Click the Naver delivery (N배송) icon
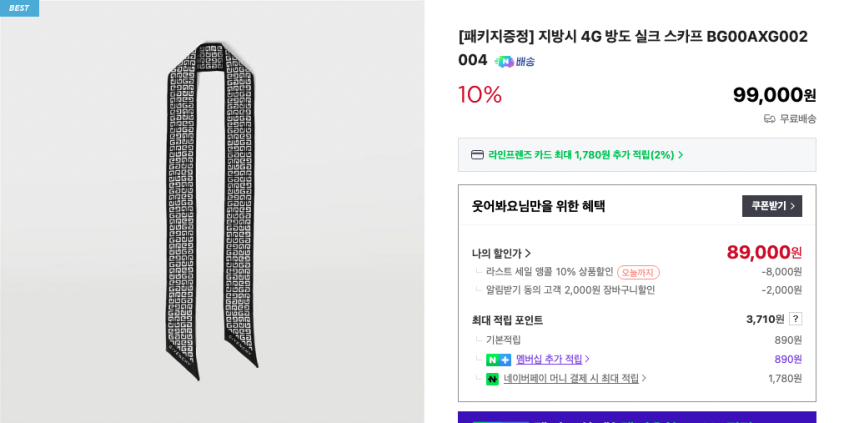Screen dimensions: 849x423 (x=514, y=61)
